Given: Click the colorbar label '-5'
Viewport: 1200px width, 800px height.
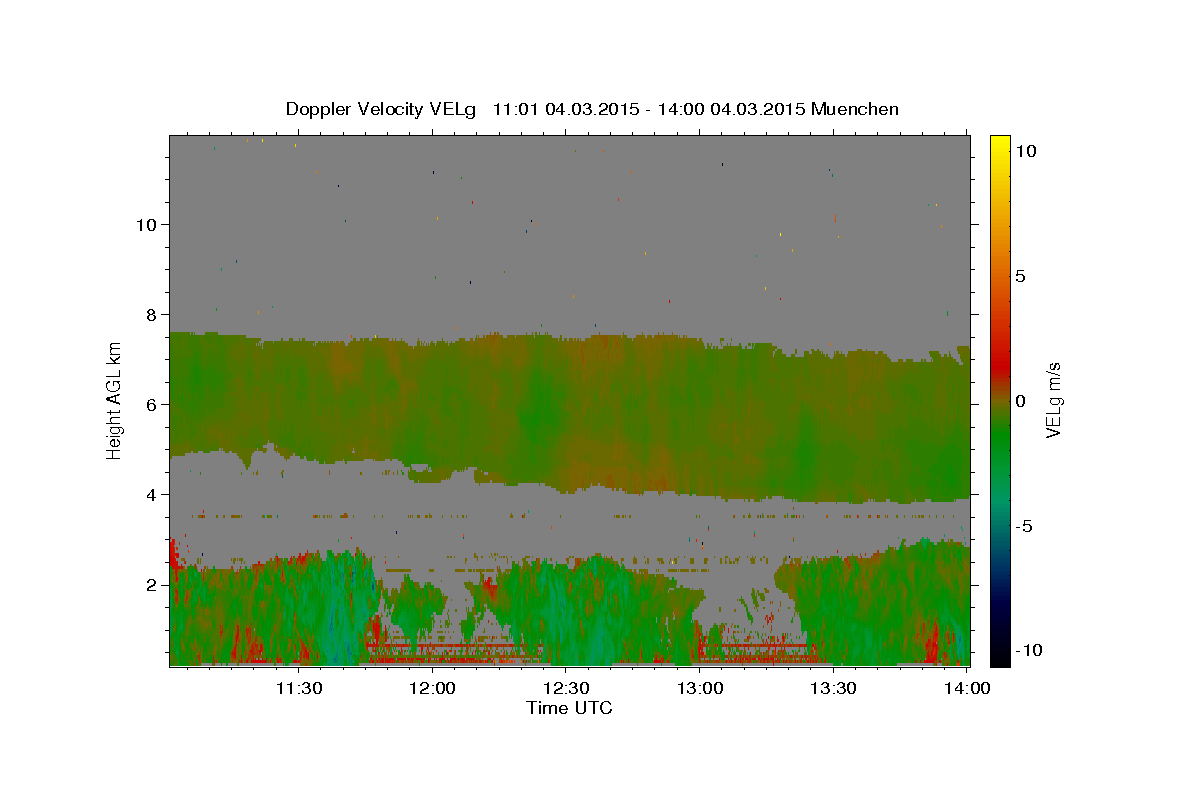Looking at the screenshot, I should [x=1025, y=526].
